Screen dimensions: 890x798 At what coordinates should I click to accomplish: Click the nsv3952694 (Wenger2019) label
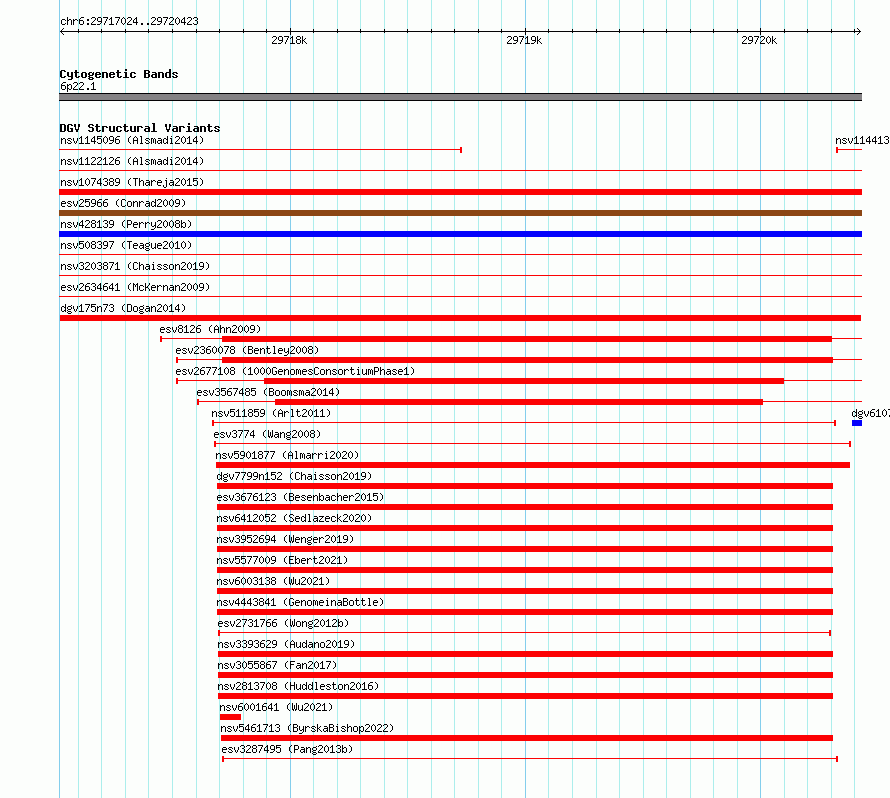(285, 539)
